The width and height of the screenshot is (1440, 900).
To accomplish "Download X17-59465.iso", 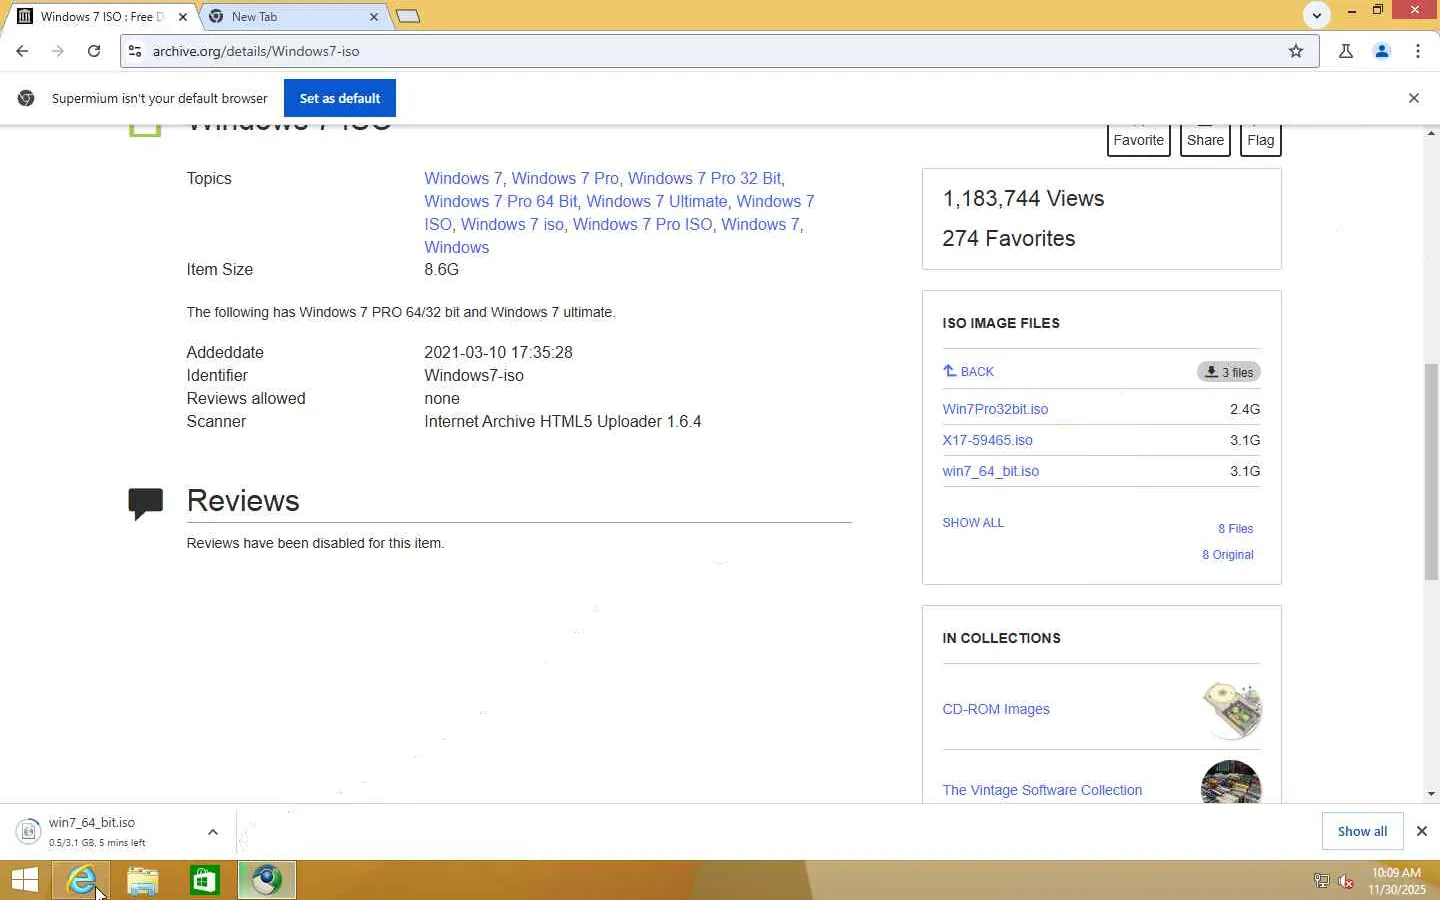I will (x=987, y=440).
